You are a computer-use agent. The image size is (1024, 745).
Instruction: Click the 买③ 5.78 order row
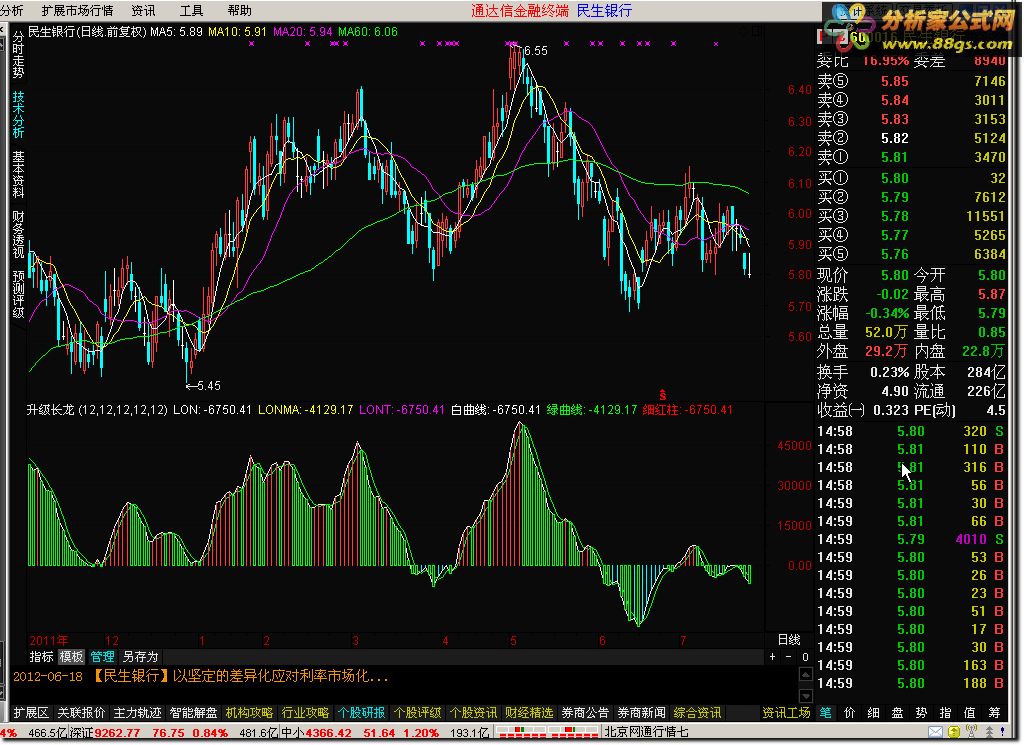912,216
